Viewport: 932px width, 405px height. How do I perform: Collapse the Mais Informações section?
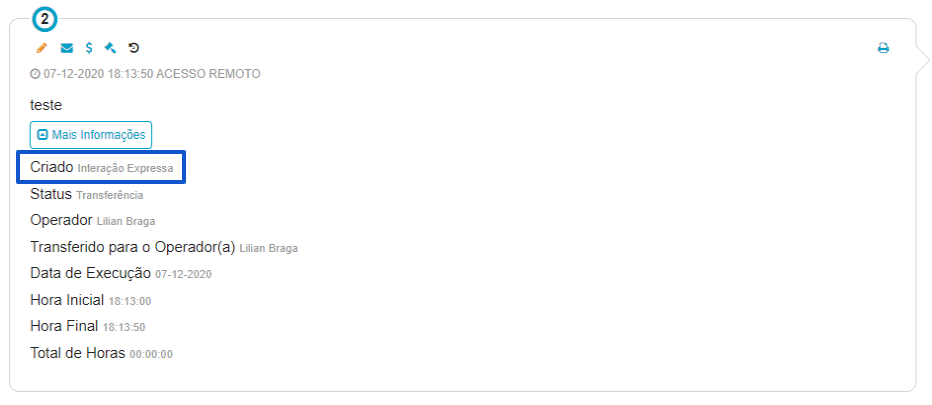click(x=91, y=135)
